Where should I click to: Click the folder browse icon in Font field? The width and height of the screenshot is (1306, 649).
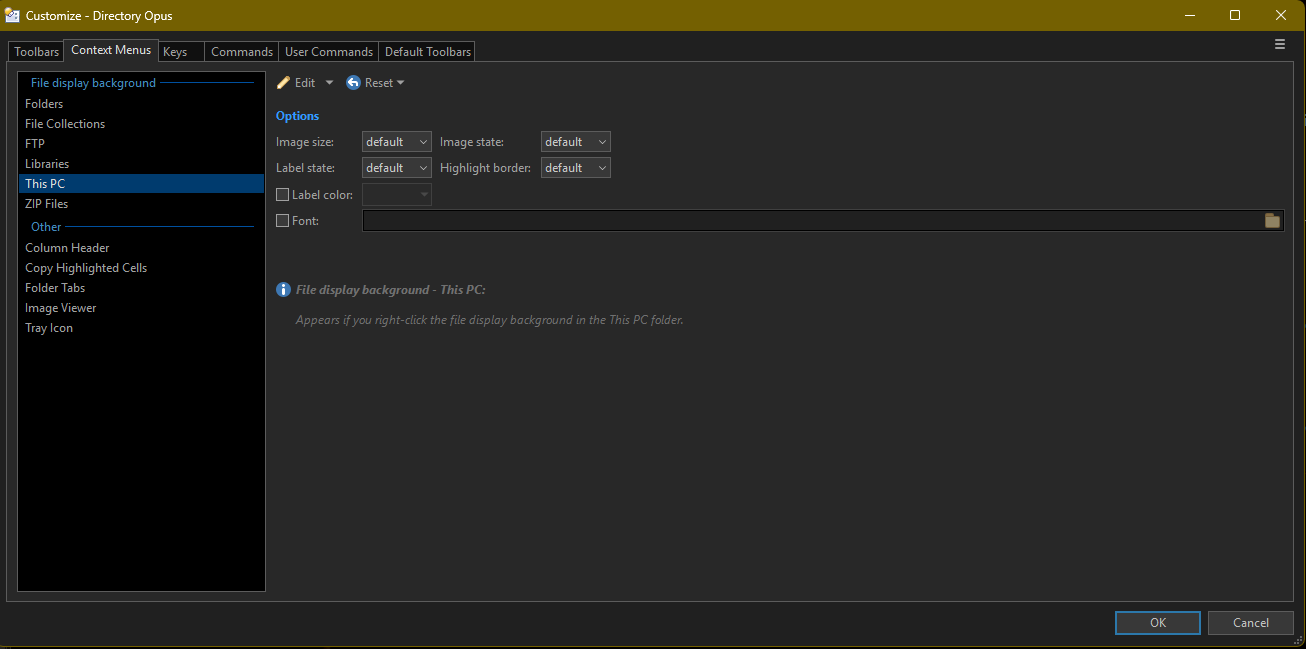point(1272,221)
